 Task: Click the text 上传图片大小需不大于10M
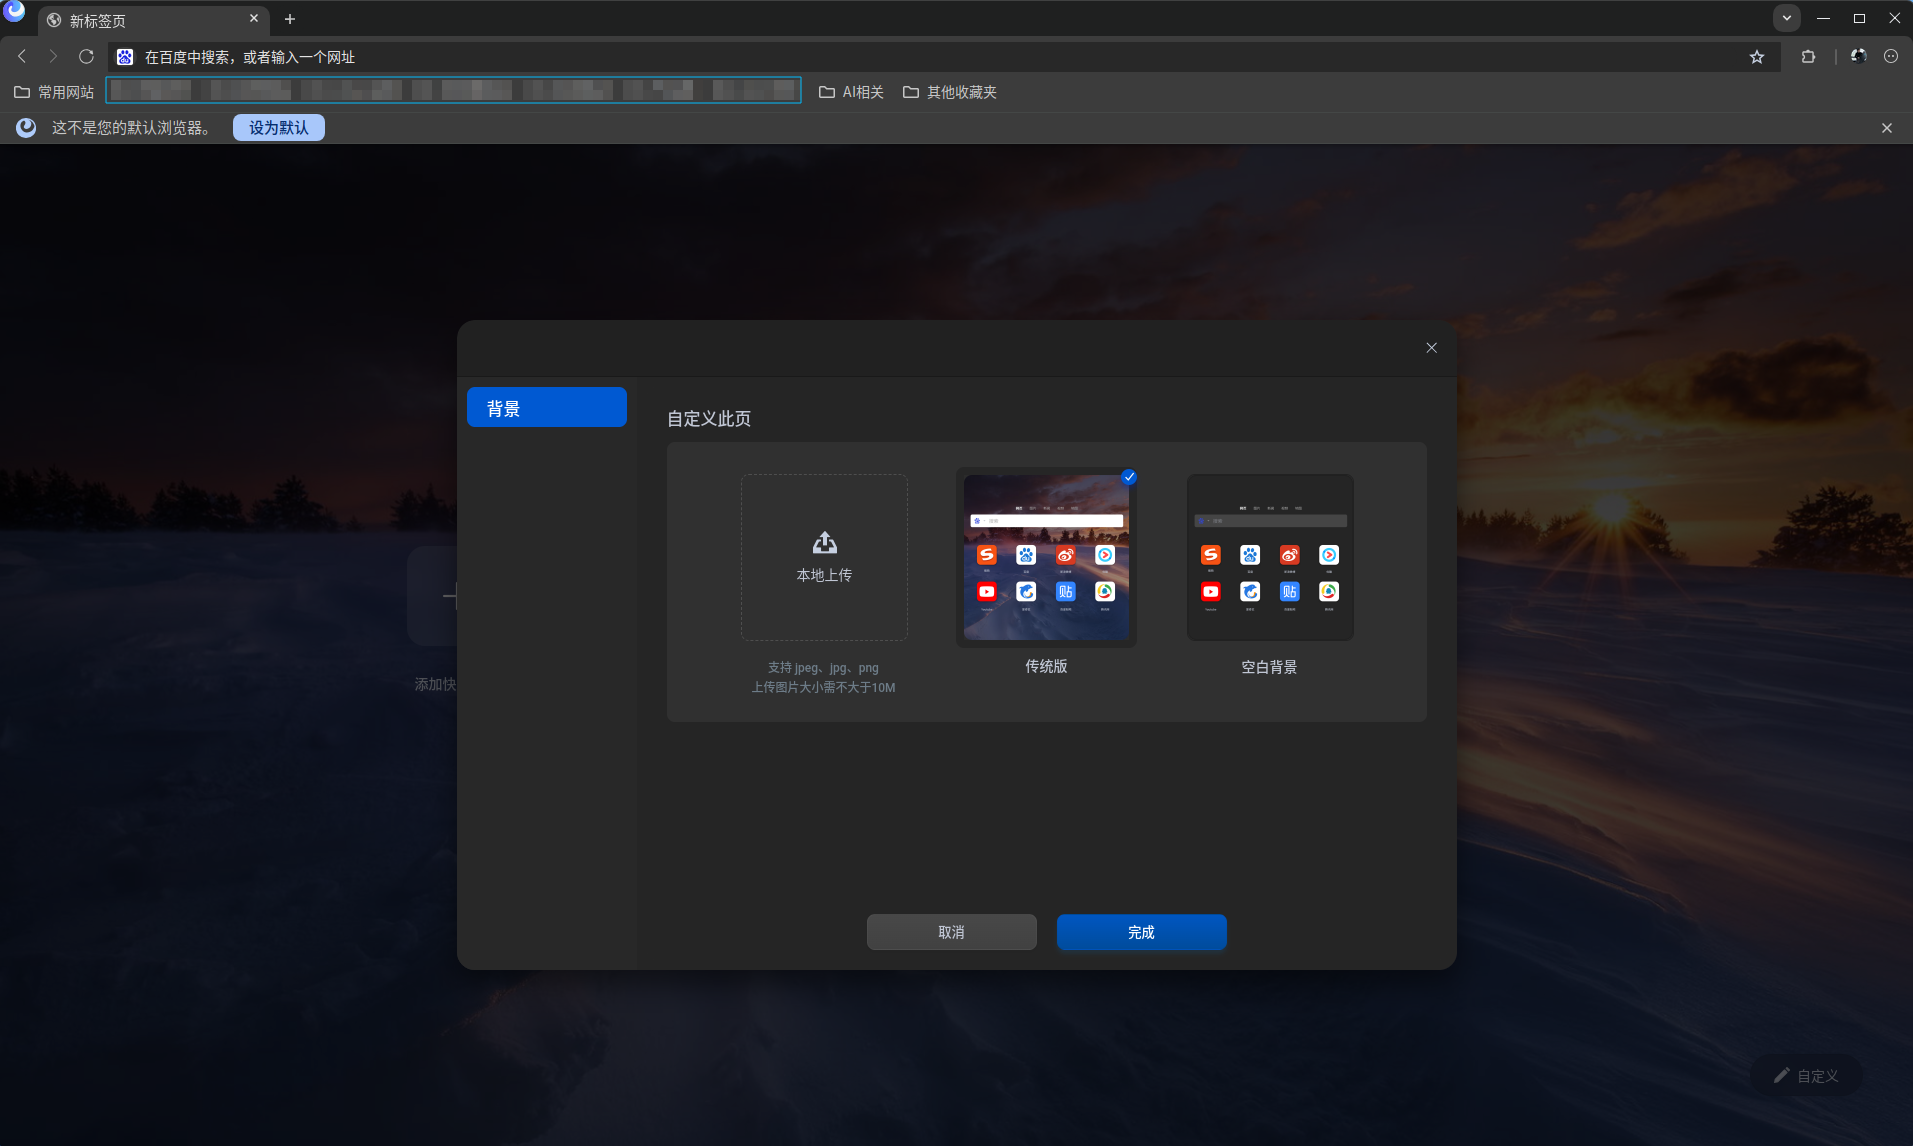pos(823,688)
